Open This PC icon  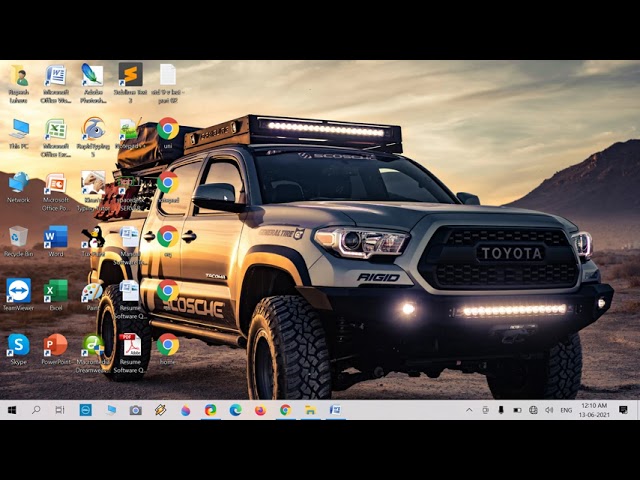[x=18, y=129]
